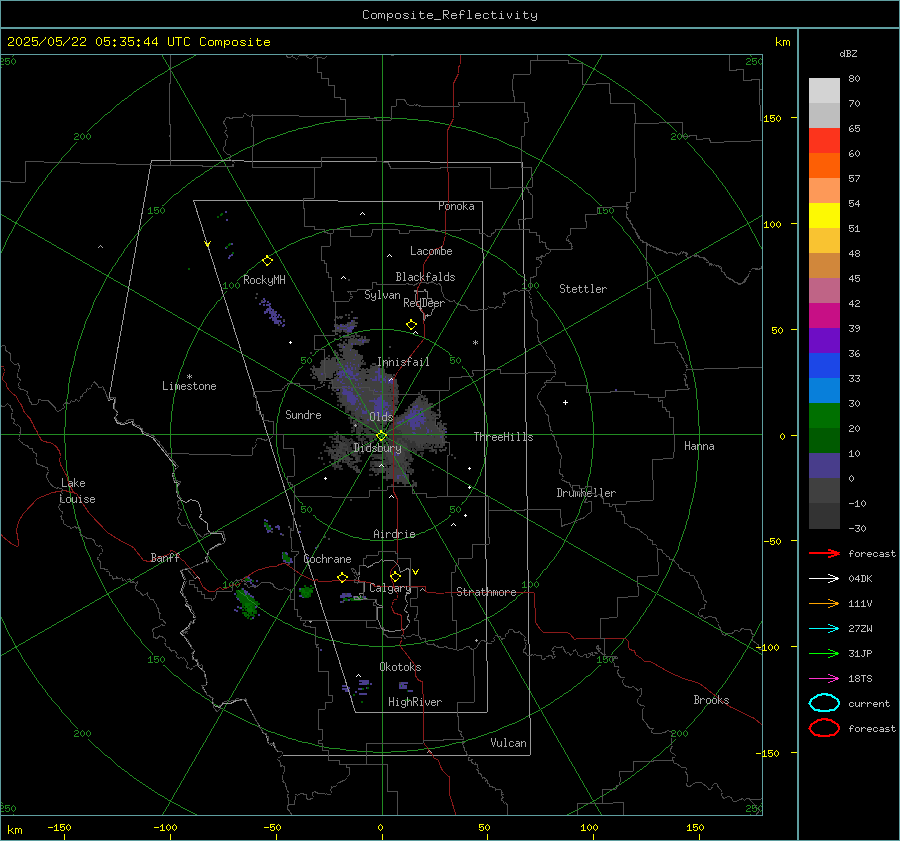The image size is (900, 841).
Task: Click the magenta 18TS arrow in legend
Action: (824, 679)
